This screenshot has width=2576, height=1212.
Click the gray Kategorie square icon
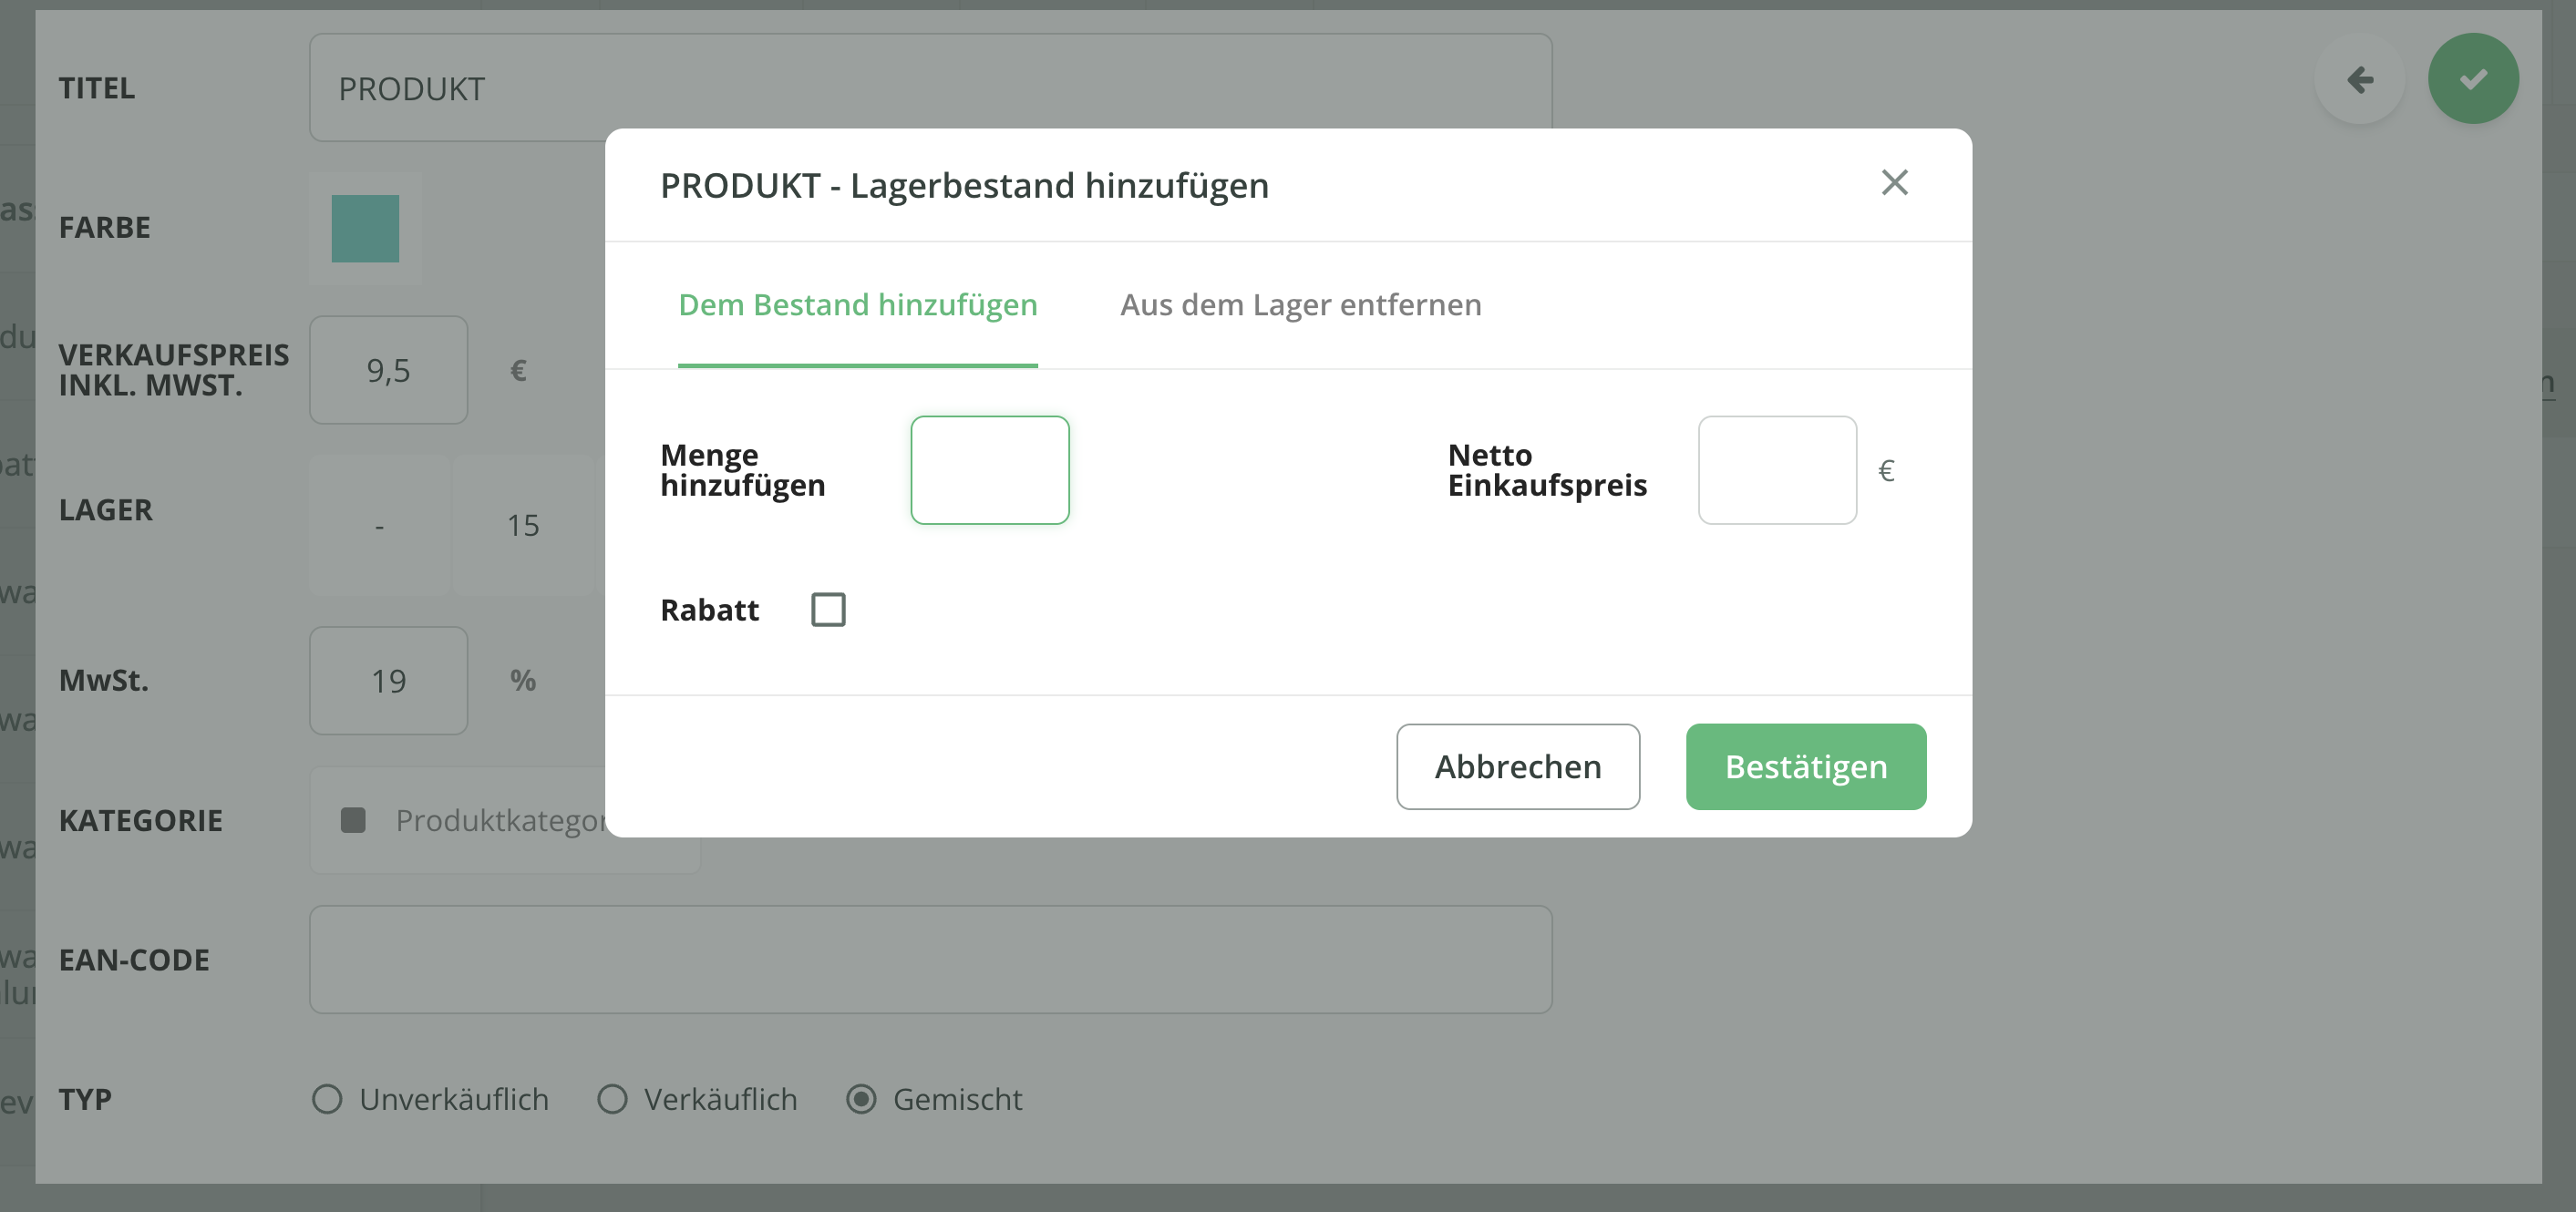click(353, 820)
